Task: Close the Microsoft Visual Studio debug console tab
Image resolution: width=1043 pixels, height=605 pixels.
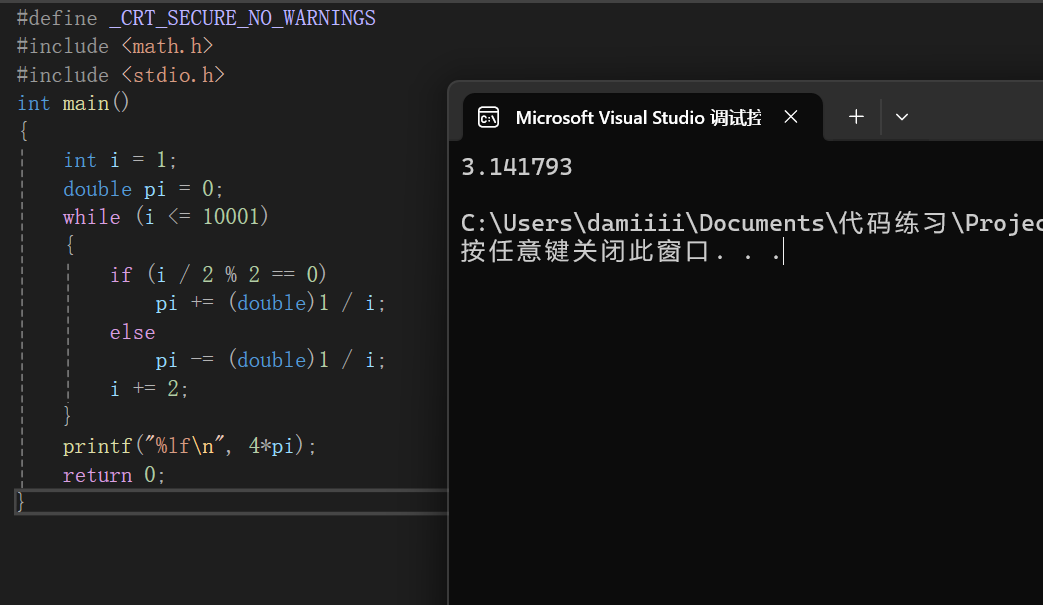Action: pyautogui.click(x=791, y=117)
